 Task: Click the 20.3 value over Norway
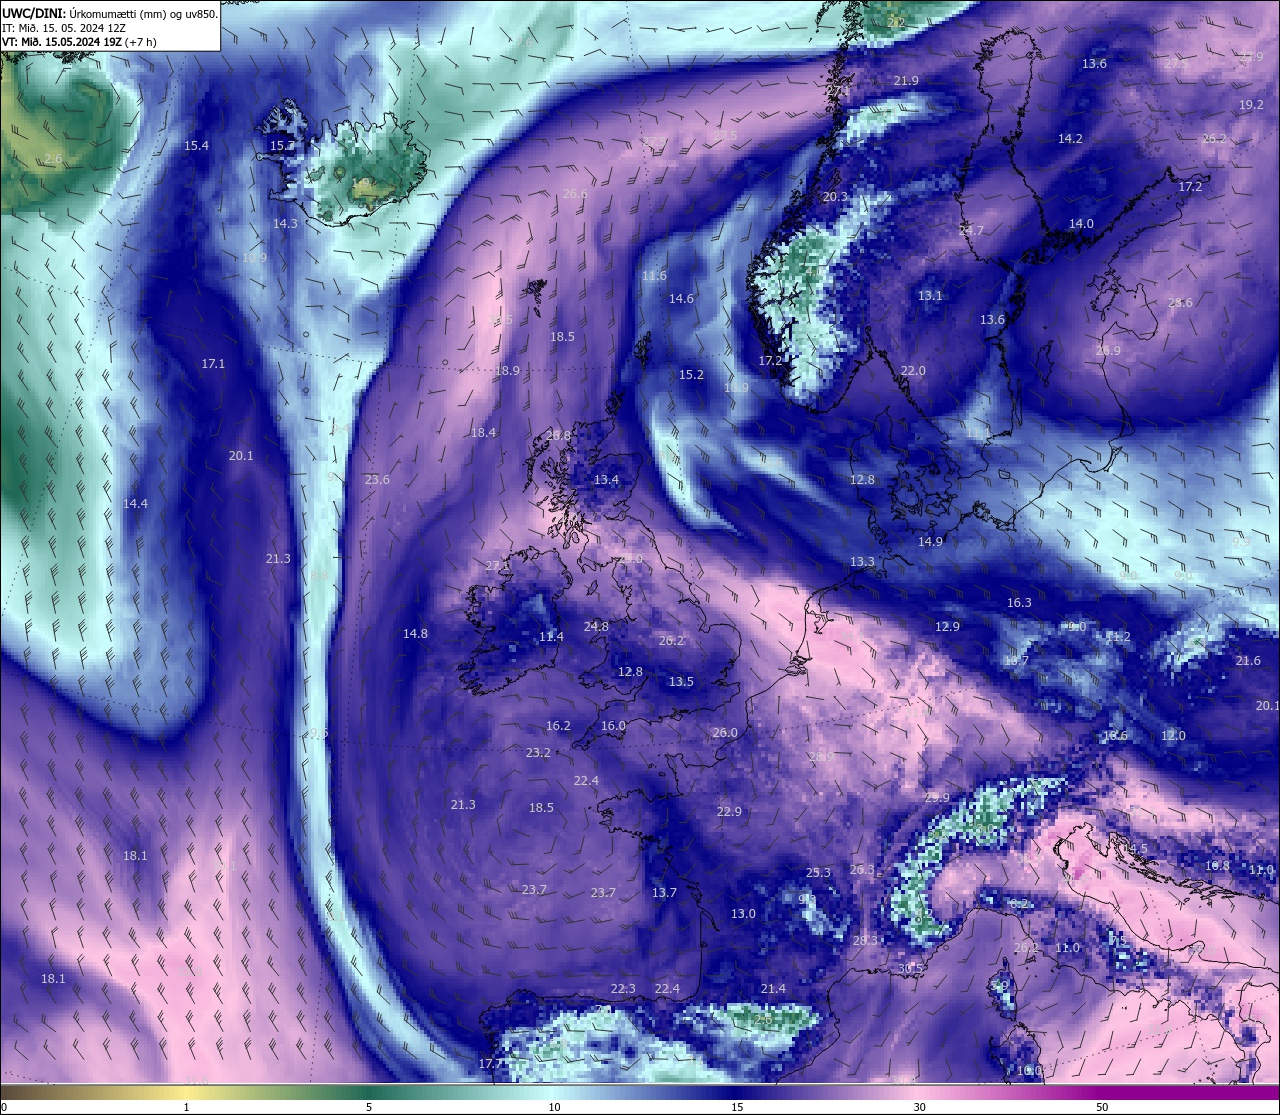point(835,197)
